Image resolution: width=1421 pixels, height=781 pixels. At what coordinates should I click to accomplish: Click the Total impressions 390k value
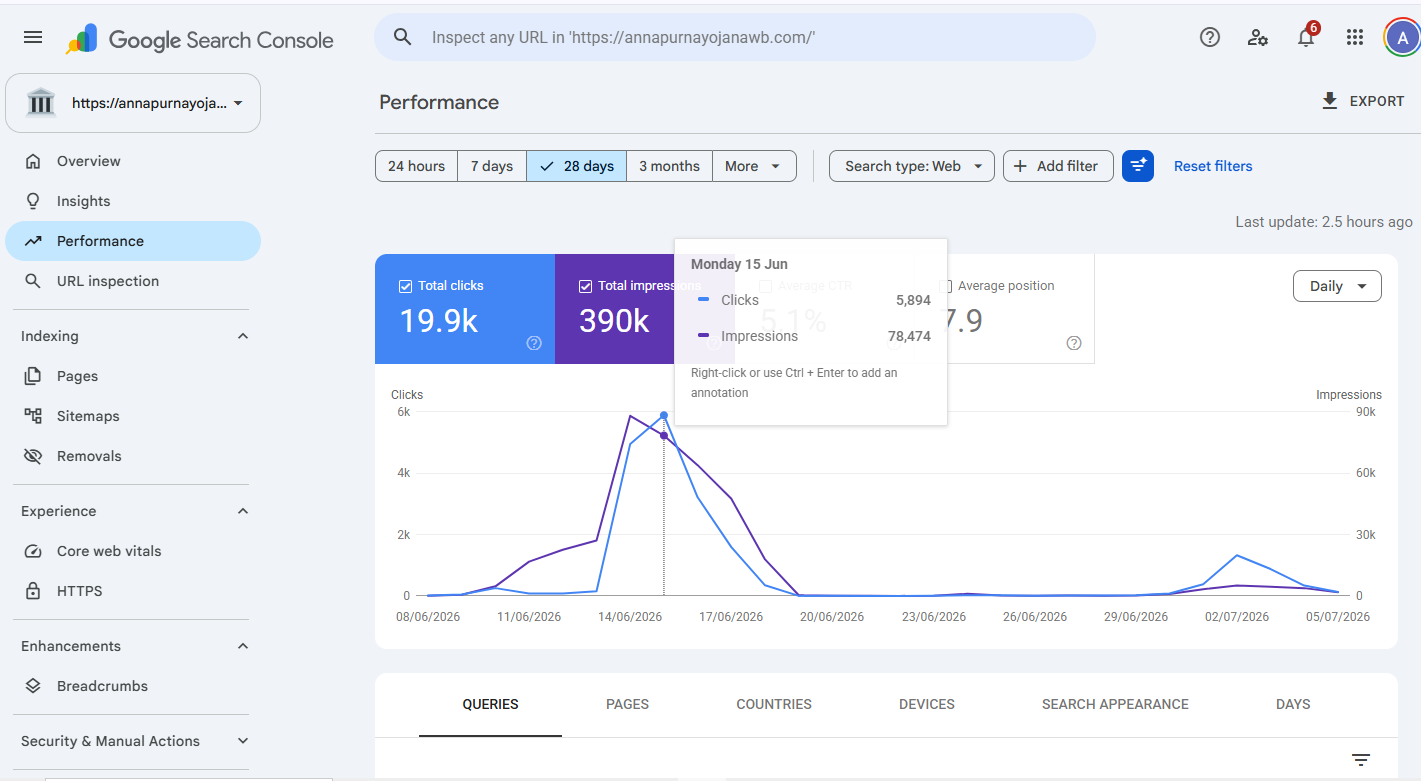(x=614, y=321)
